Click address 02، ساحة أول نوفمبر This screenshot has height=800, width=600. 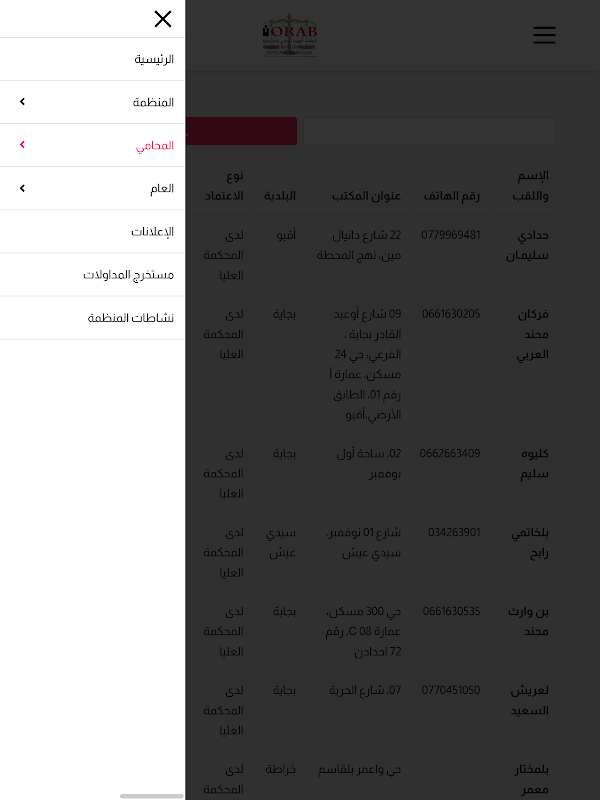tap(369, 464)
